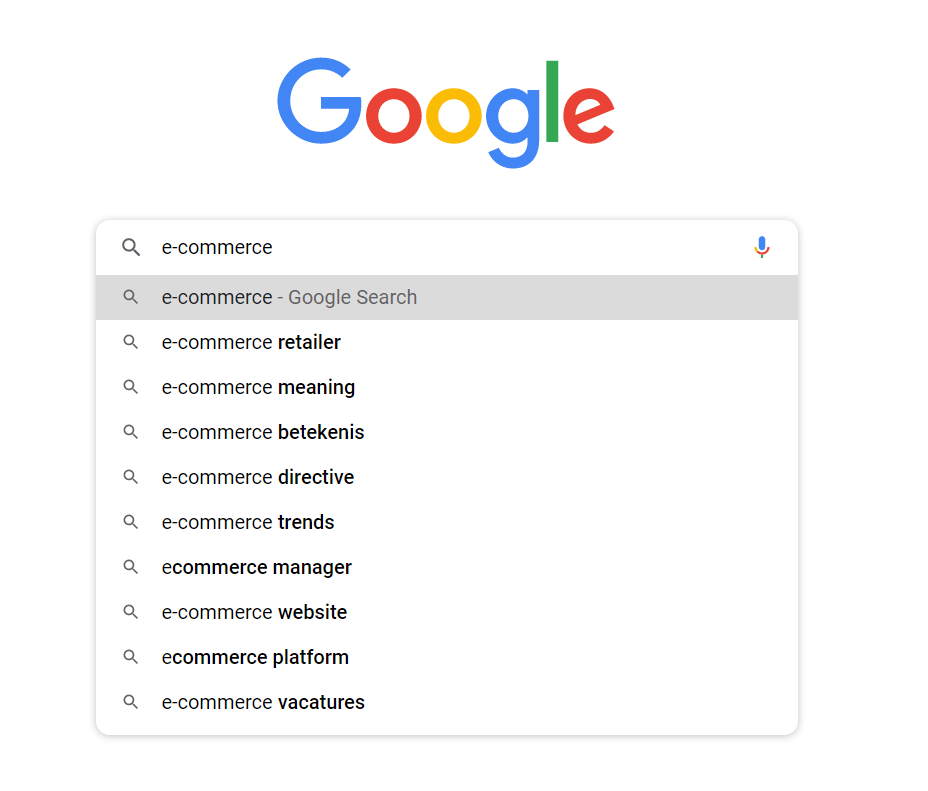Pick the 'e-commerce meaning' suggestion
This screenshot has width=928, height=791.
(x=258, y=387)
